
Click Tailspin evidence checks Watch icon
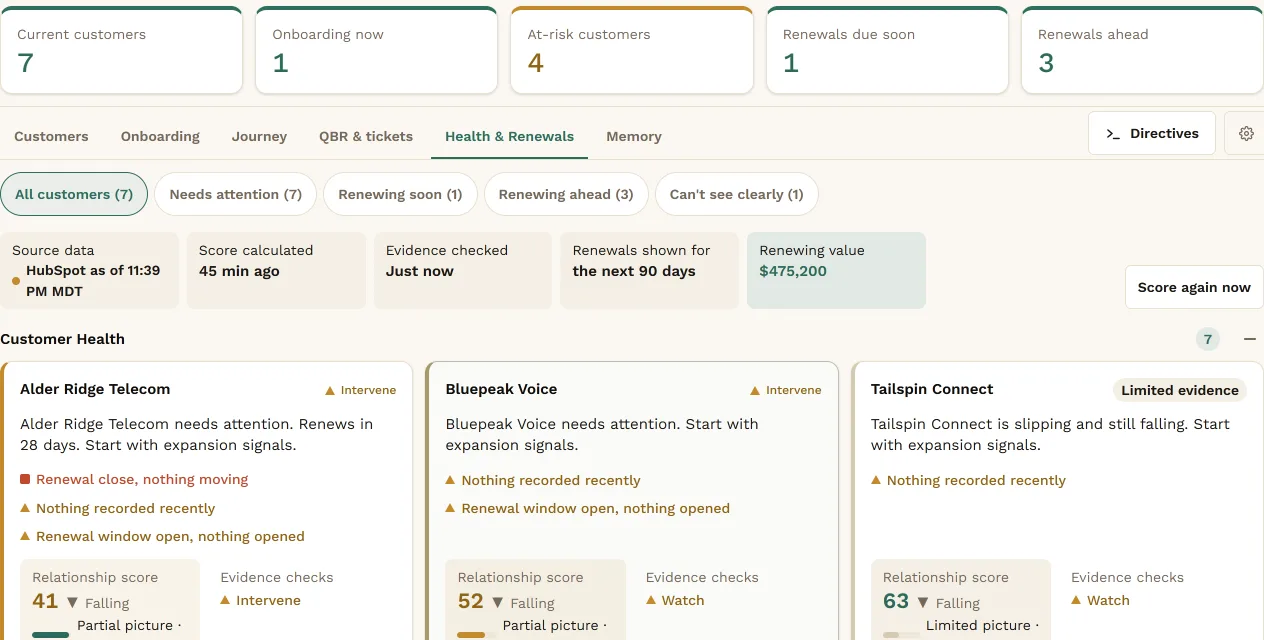point(1076,600)
